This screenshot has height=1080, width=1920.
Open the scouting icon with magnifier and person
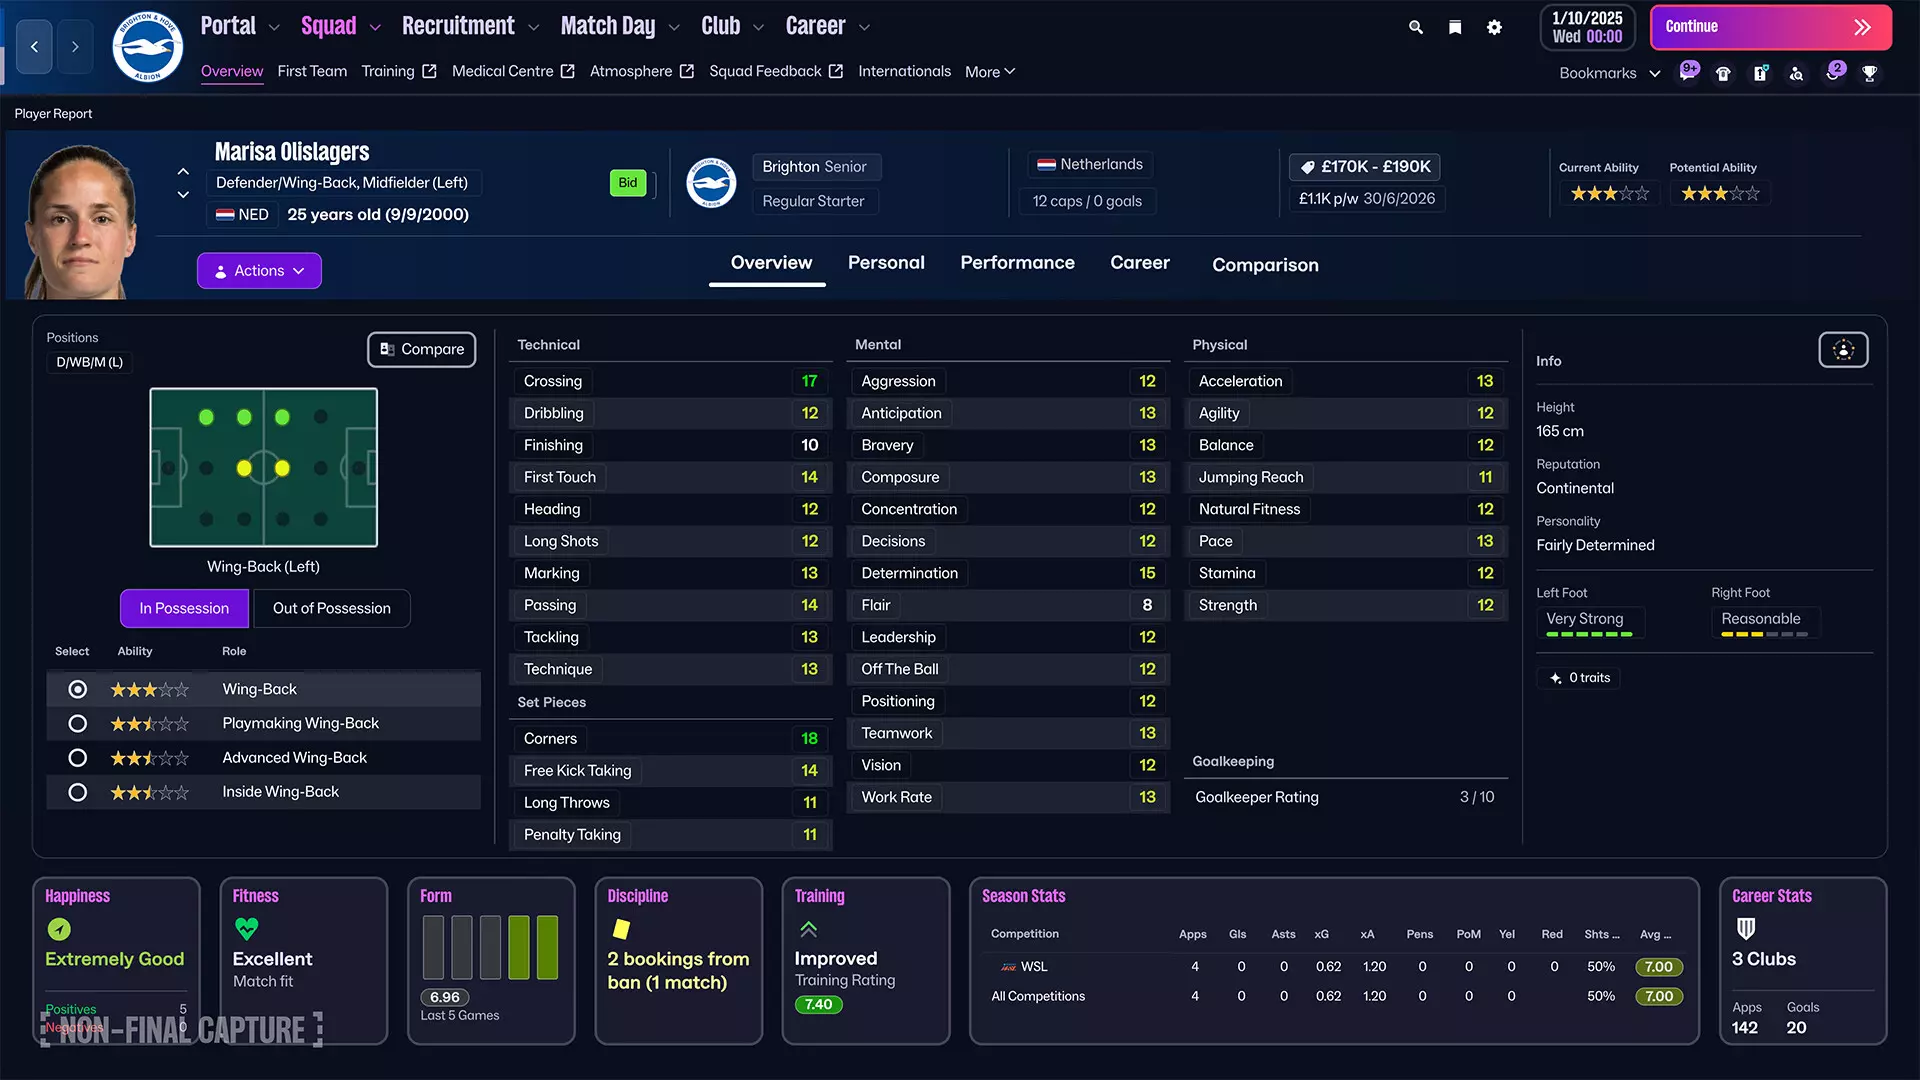[x=1797, y=73]
